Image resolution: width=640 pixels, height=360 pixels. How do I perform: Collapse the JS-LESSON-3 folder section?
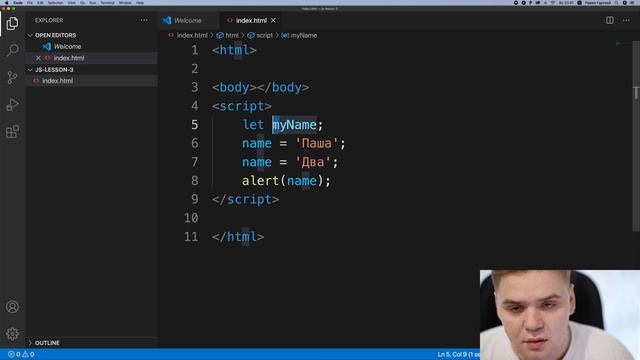[30, 70]
